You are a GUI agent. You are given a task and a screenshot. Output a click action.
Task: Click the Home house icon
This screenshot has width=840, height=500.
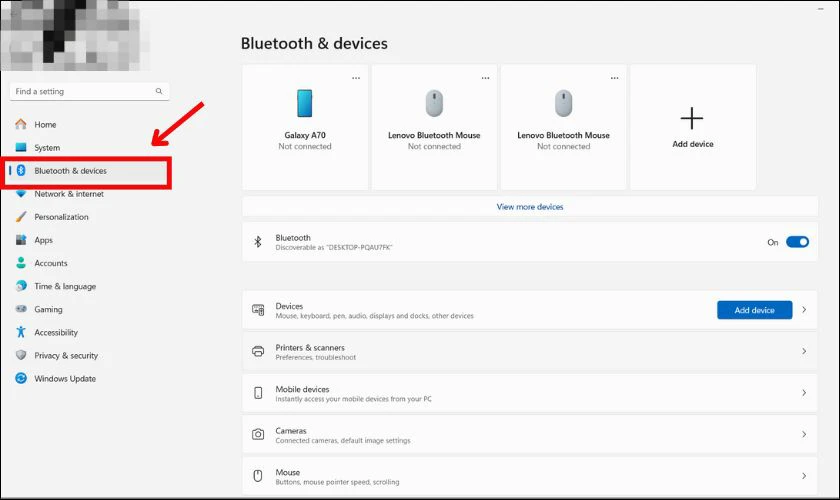pyautogui.click(x=21, y=124)
